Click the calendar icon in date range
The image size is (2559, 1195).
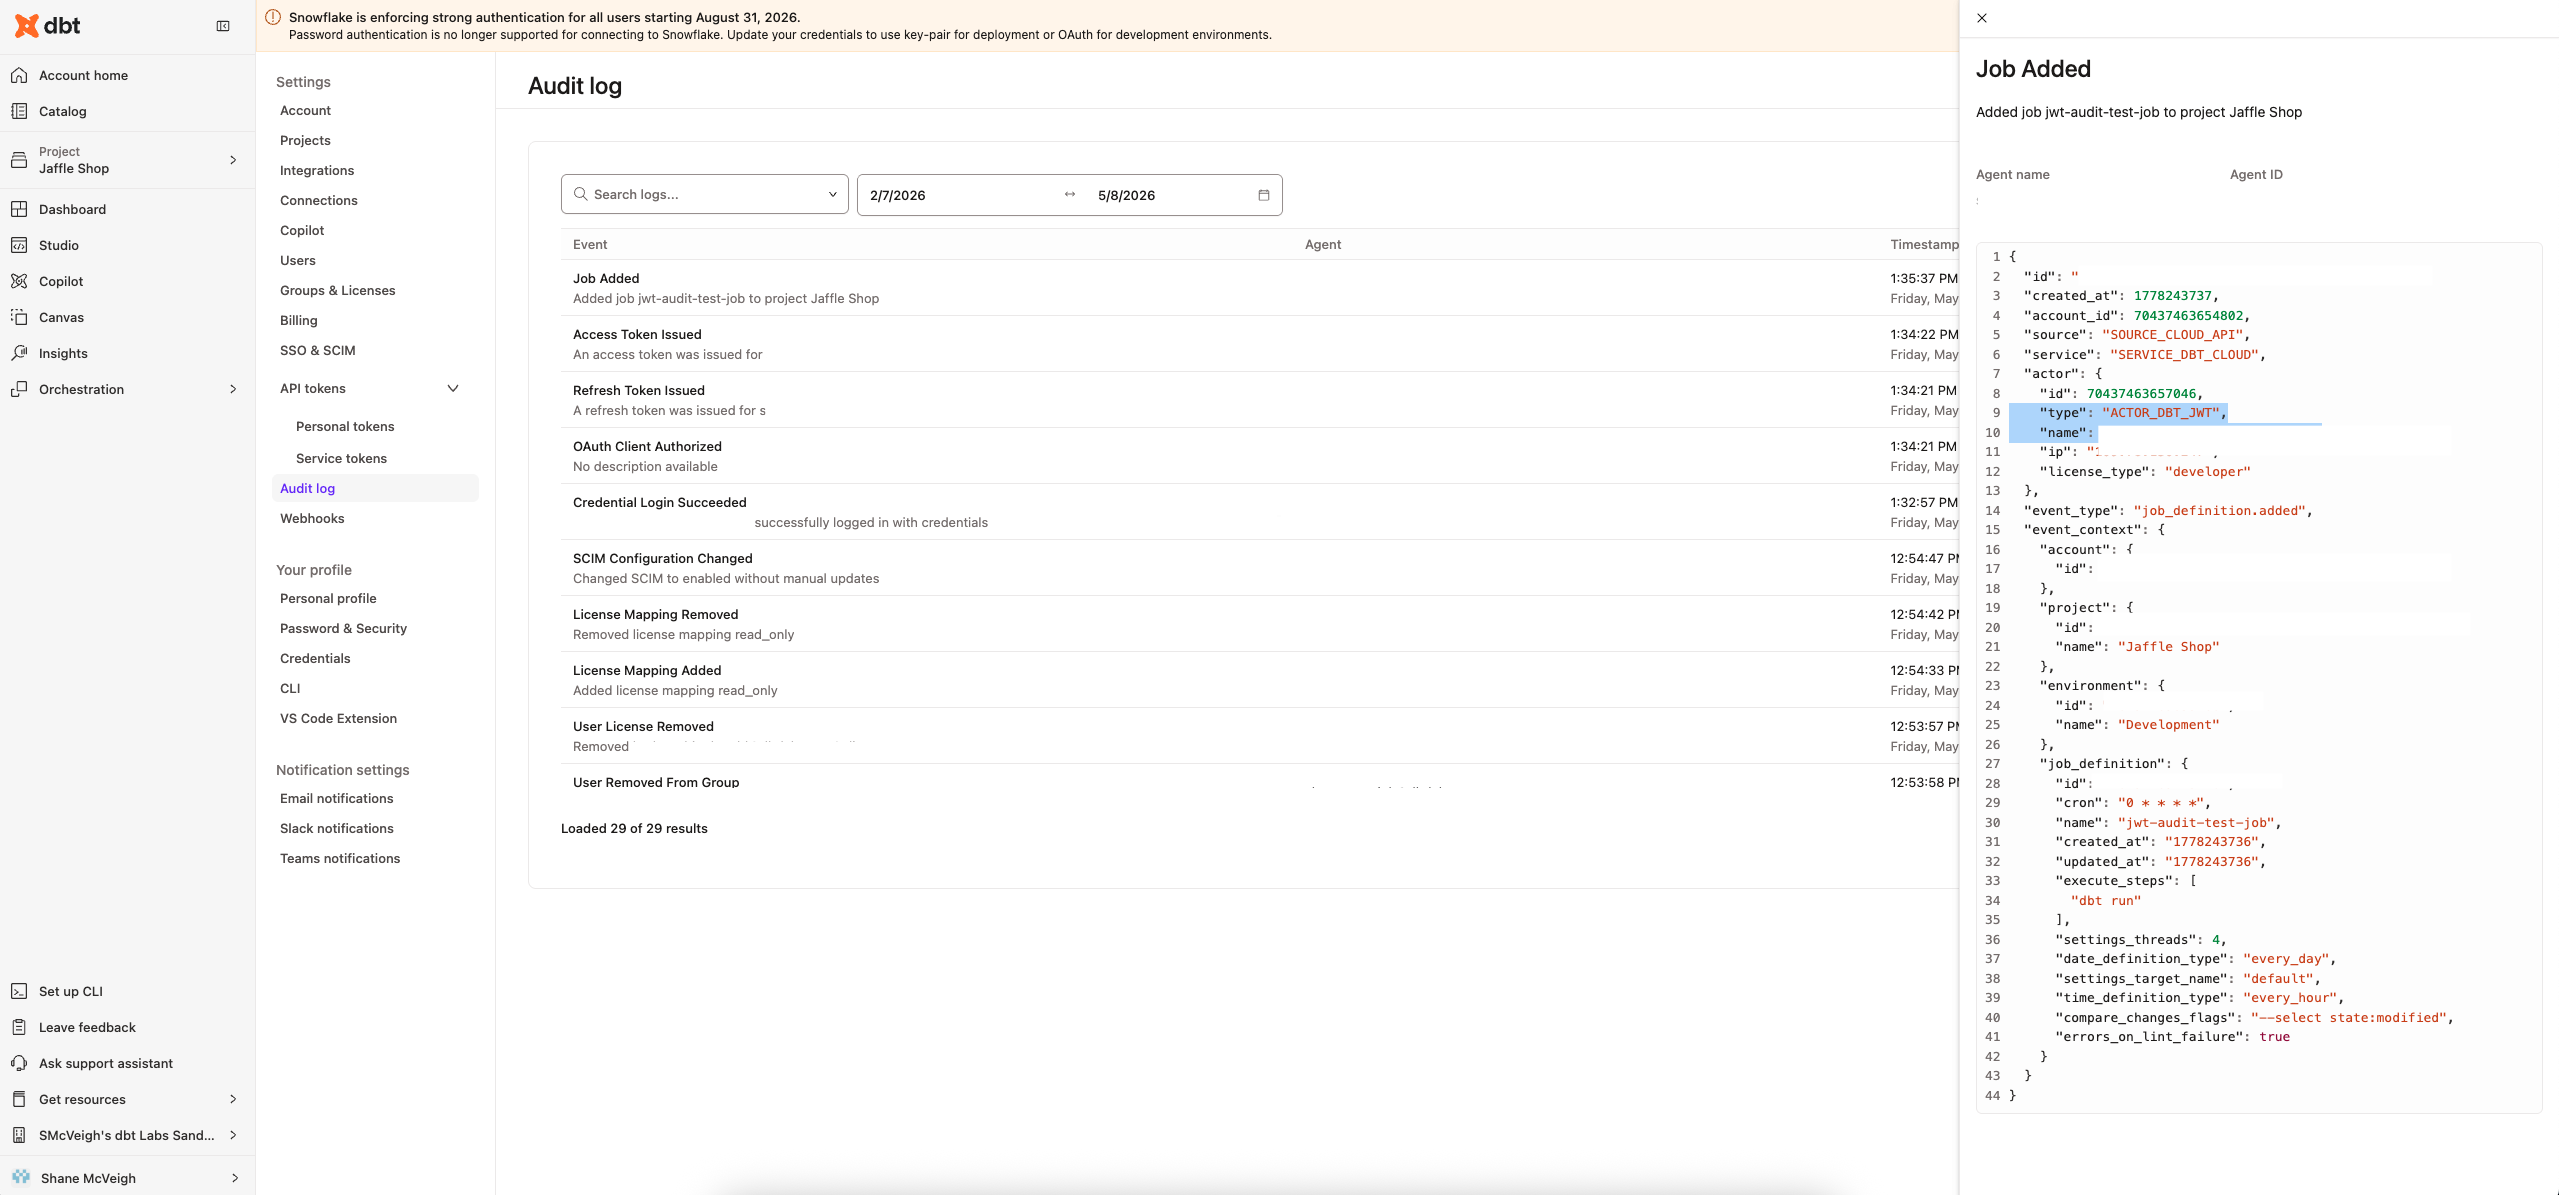(x=1263, y=195)
